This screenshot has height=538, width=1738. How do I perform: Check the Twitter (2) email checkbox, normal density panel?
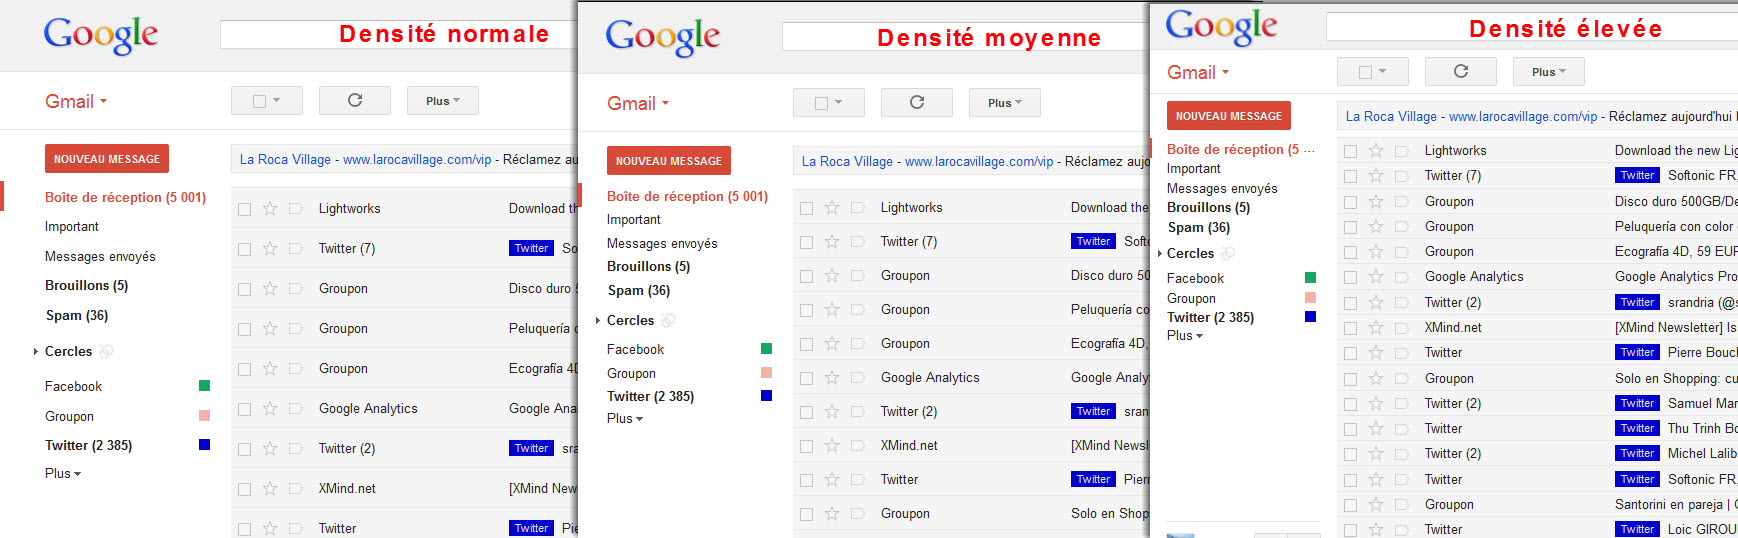[244, 449]
